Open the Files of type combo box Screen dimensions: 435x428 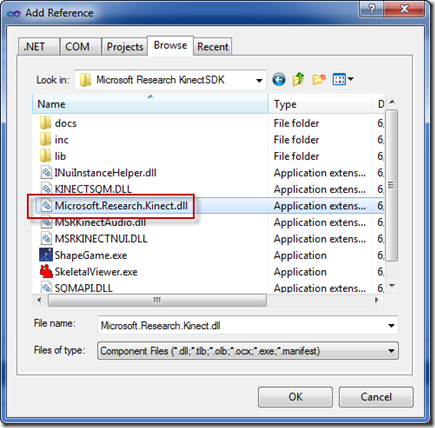coord(248,351)
